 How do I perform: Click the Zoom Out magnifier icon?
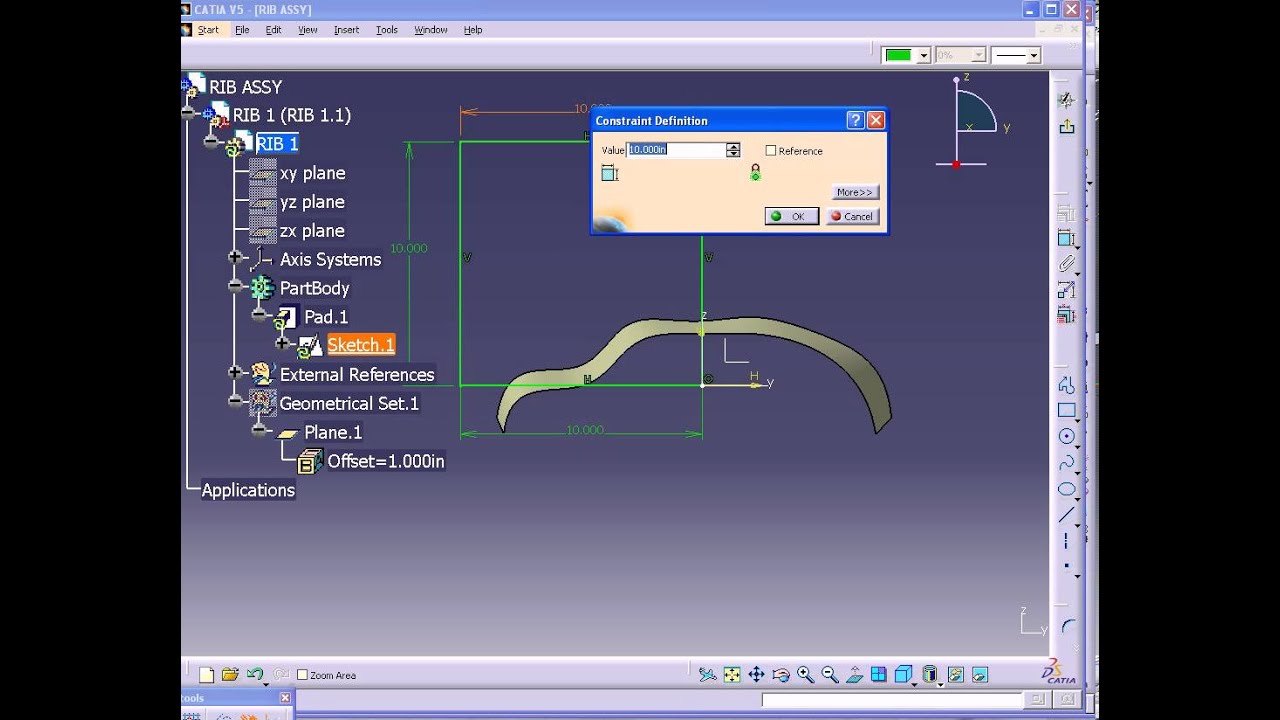pyautogui.click(x=830, y=675)
